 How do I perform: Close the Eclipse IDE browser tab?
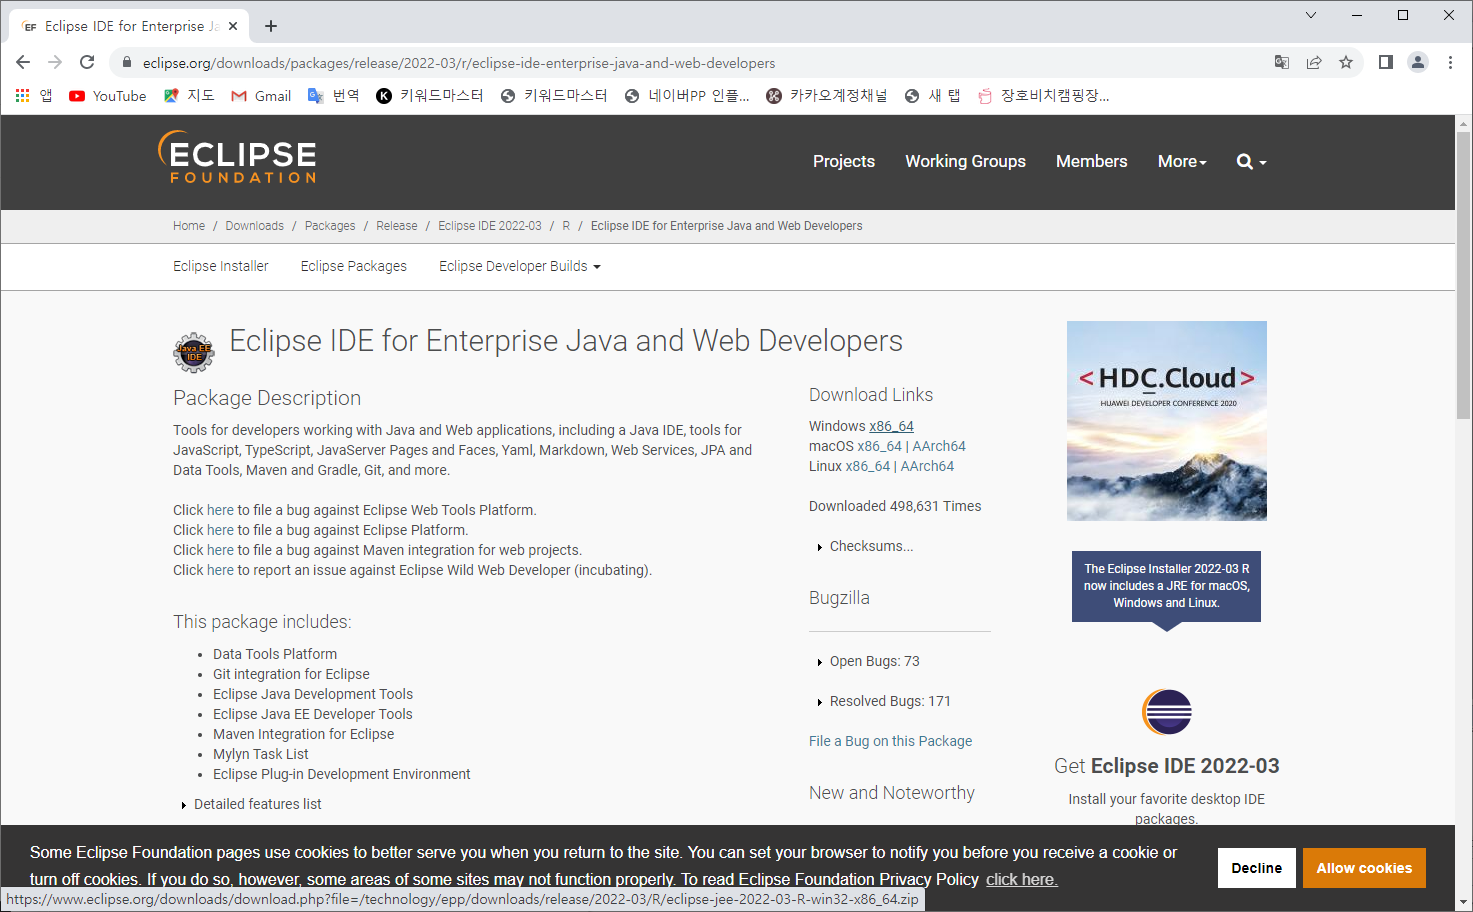tap(234, 26)
